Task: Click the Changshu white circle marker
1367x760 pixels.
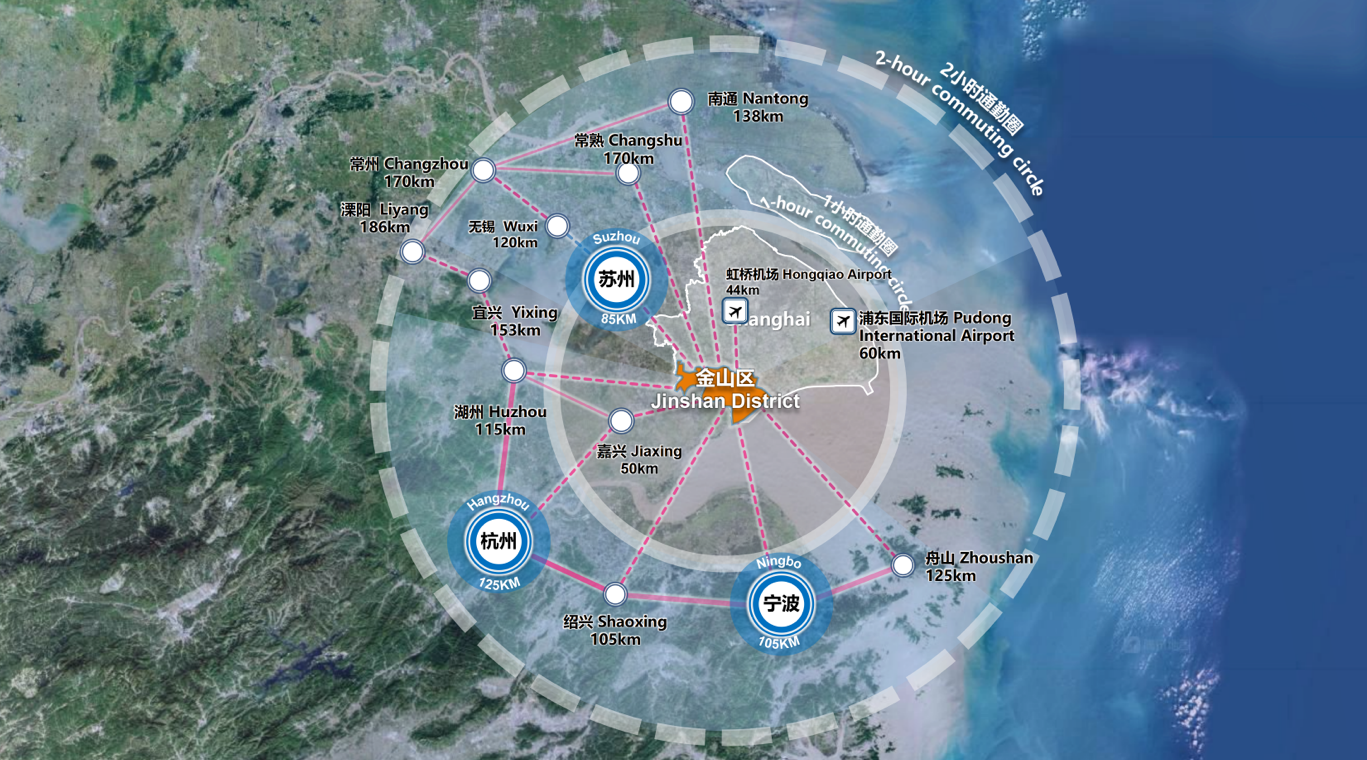Action: click(x=627, y=174)
